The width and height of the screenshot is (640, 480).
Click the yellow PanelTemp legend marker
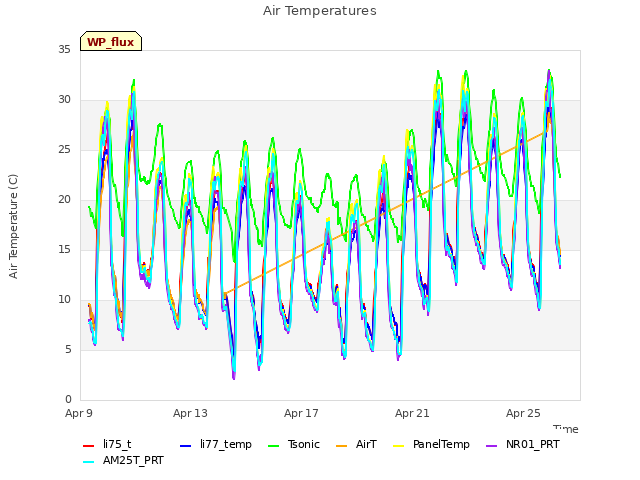point(398,446)
